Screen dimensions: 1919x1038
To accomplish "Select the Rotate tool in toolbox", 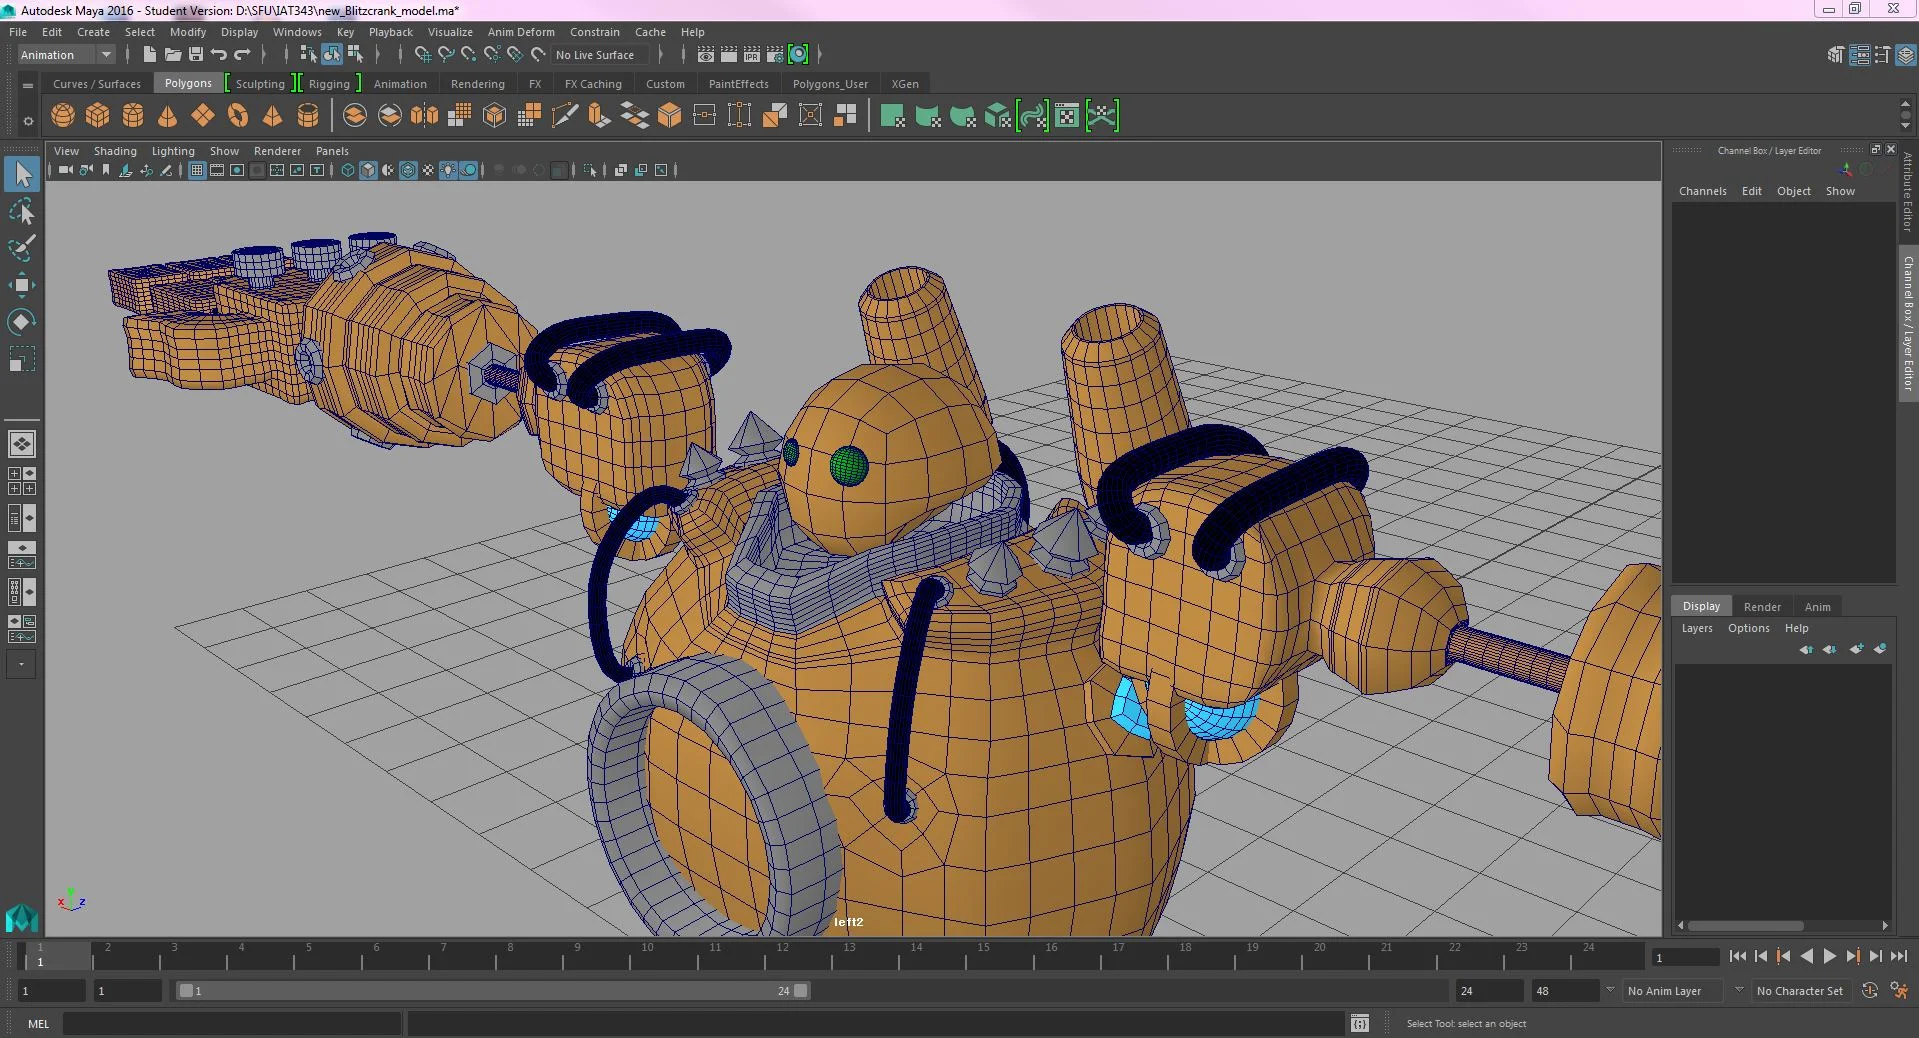I will tap(22, 321).
